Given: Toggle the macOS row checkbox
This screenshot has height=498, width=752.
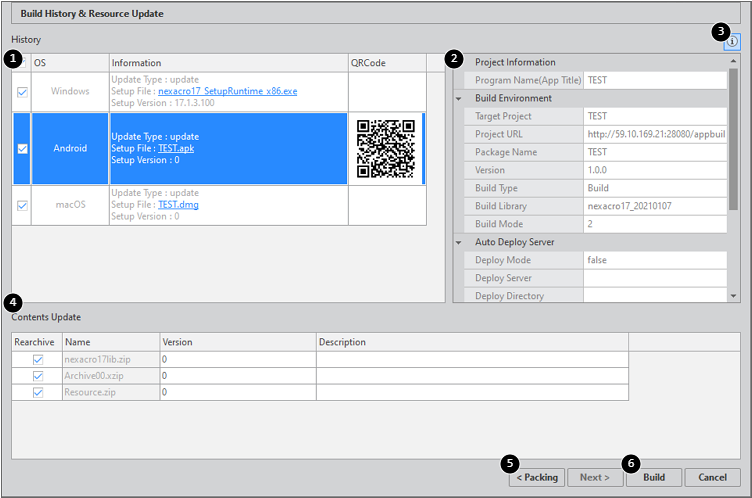Looking at the screenshot, I should point(22,205).
